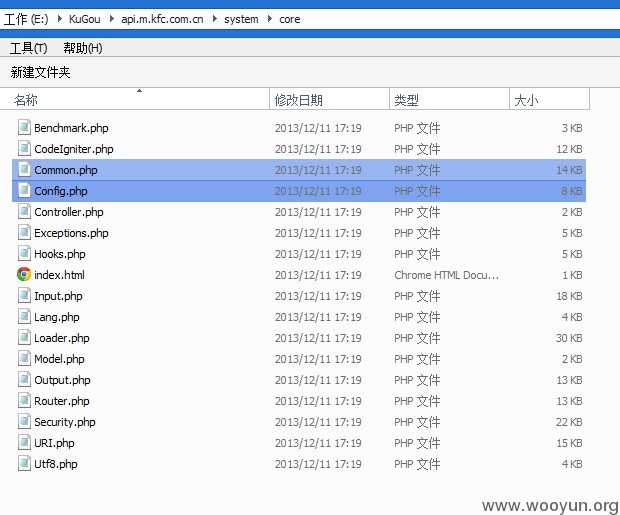Expand the arrow after KuGou breadcrumb
The image size is (620, 515).
click(x=112, y=19)
